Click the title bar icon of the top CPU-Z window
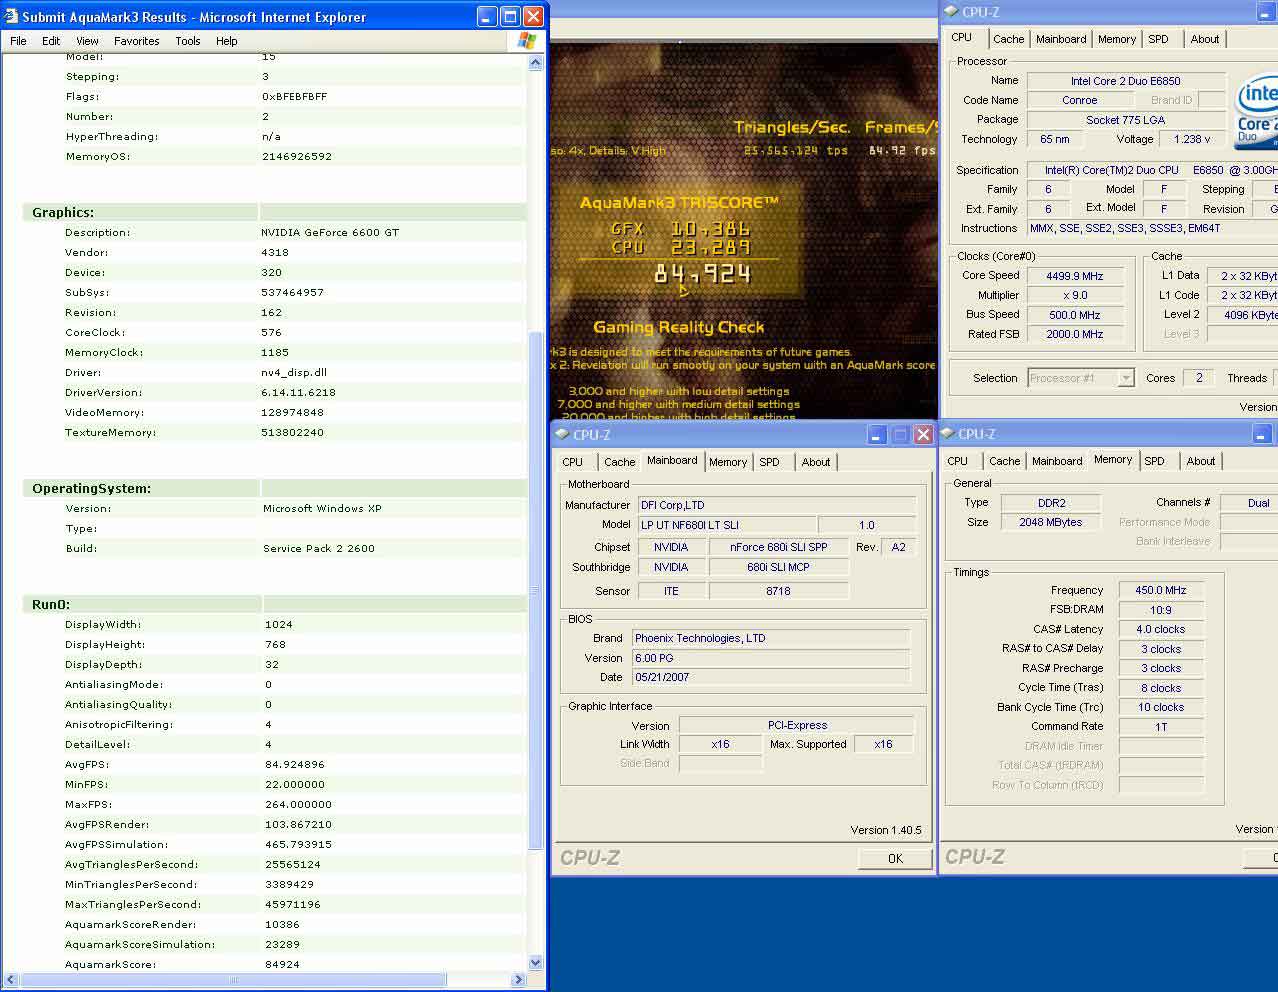Image resolution: width=1278 pixels, height=992 pixels. [x=951, y=12]
